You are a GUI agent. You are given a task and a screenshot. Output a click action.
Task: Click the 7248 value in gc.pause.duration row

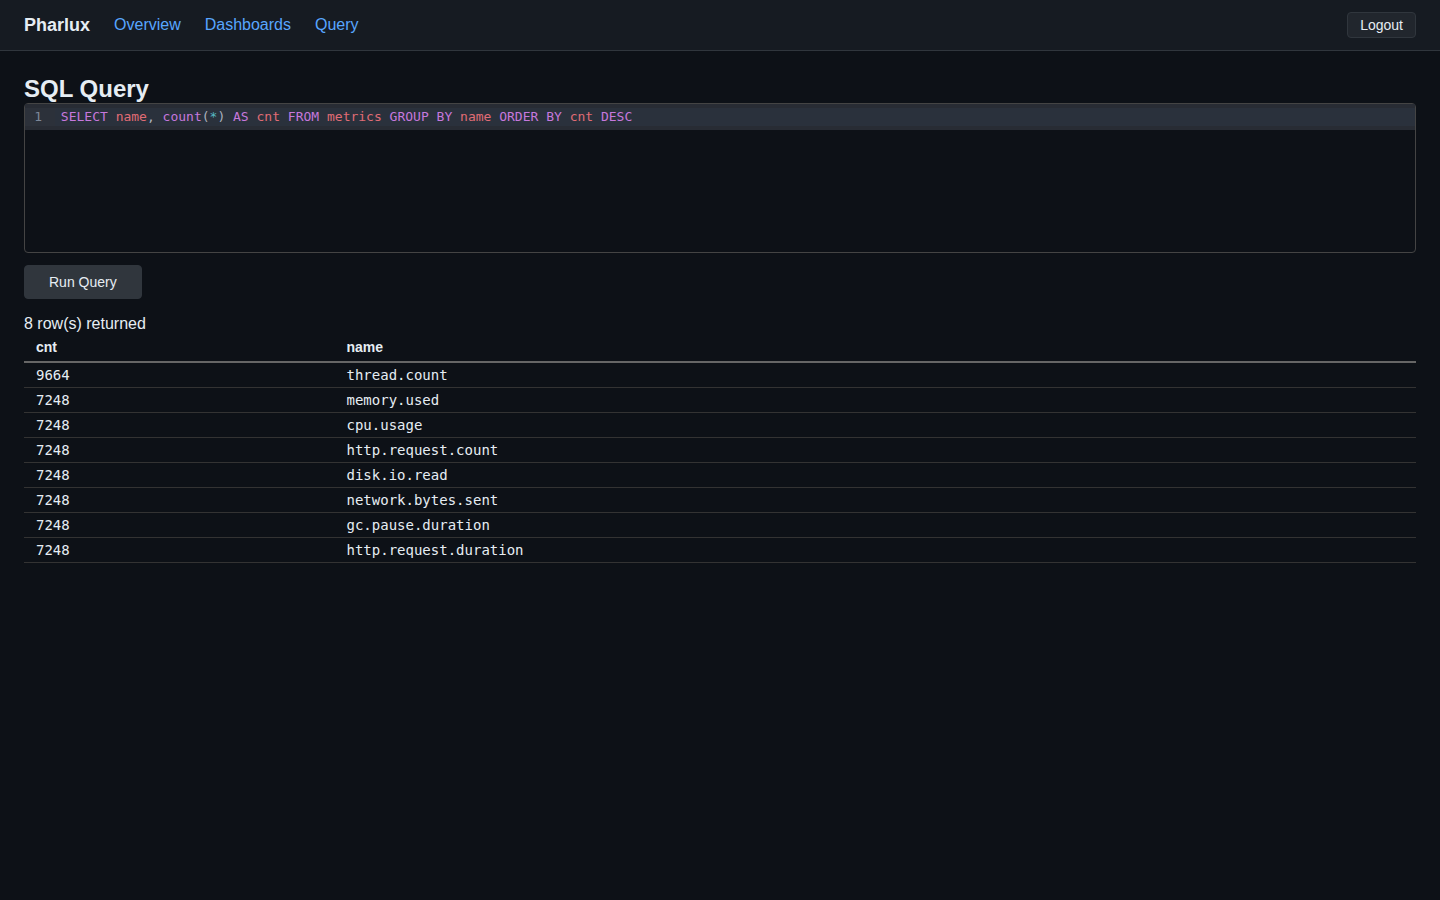tap(53, 525)
